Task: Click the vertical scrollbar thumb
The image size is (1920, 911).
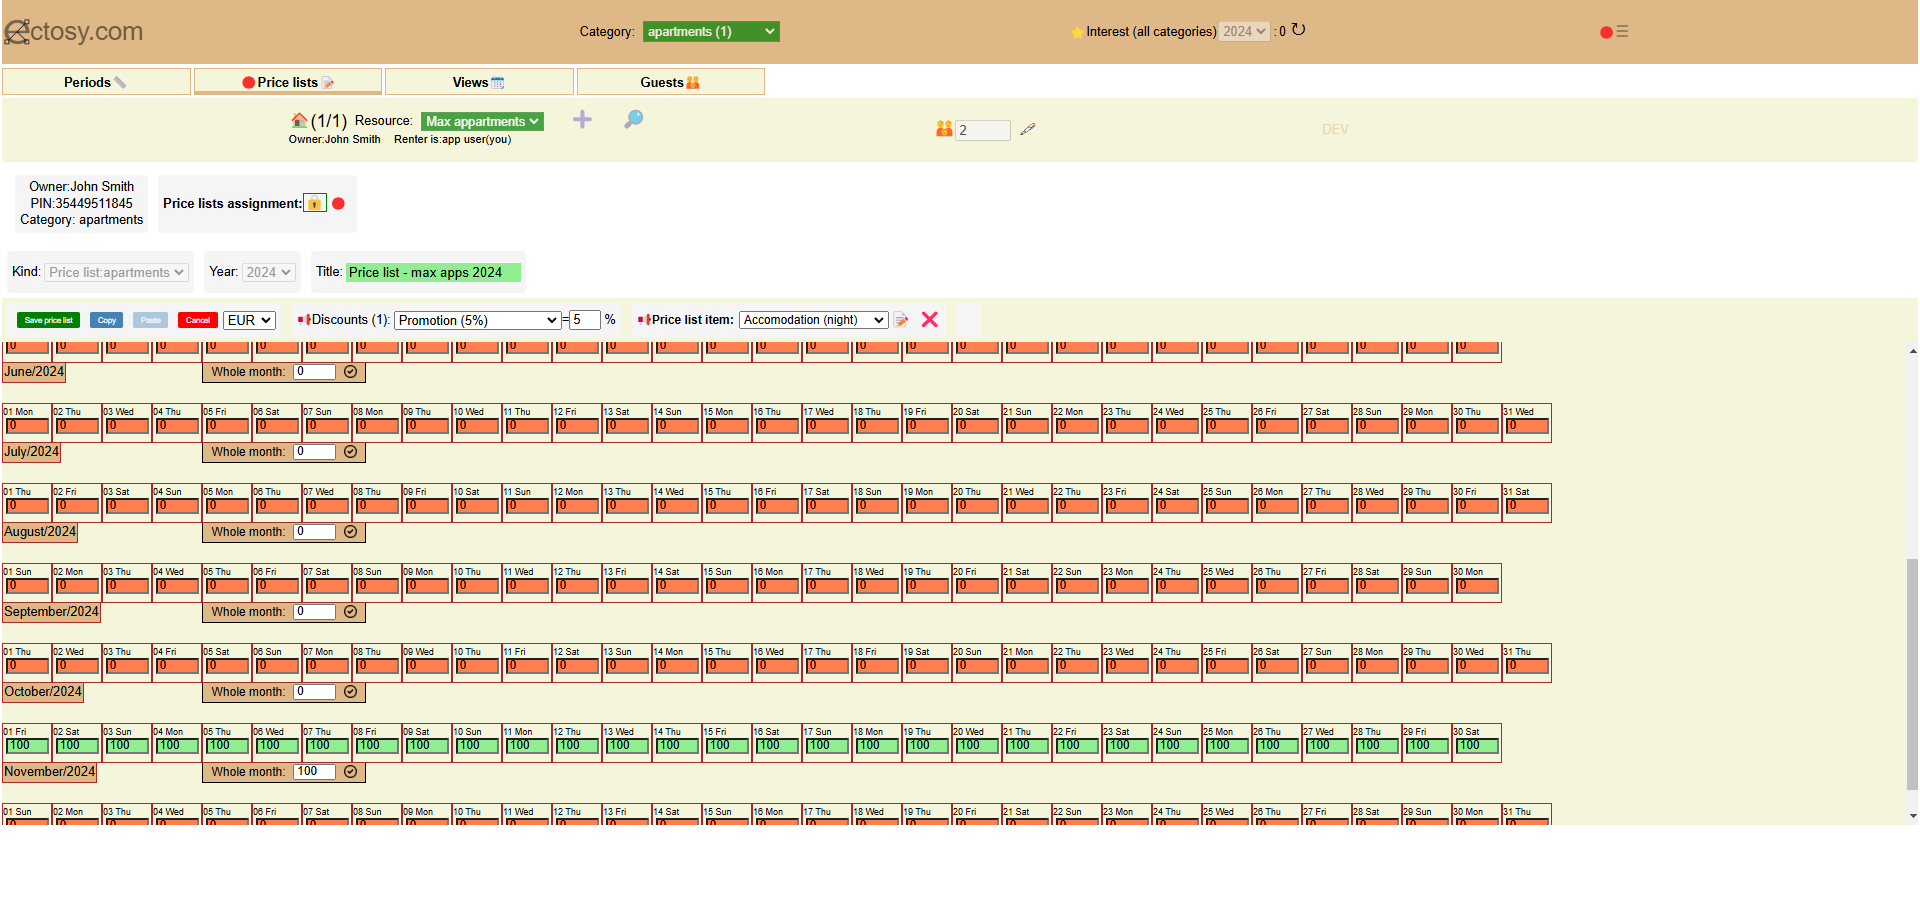Action: pos(1912,675)
